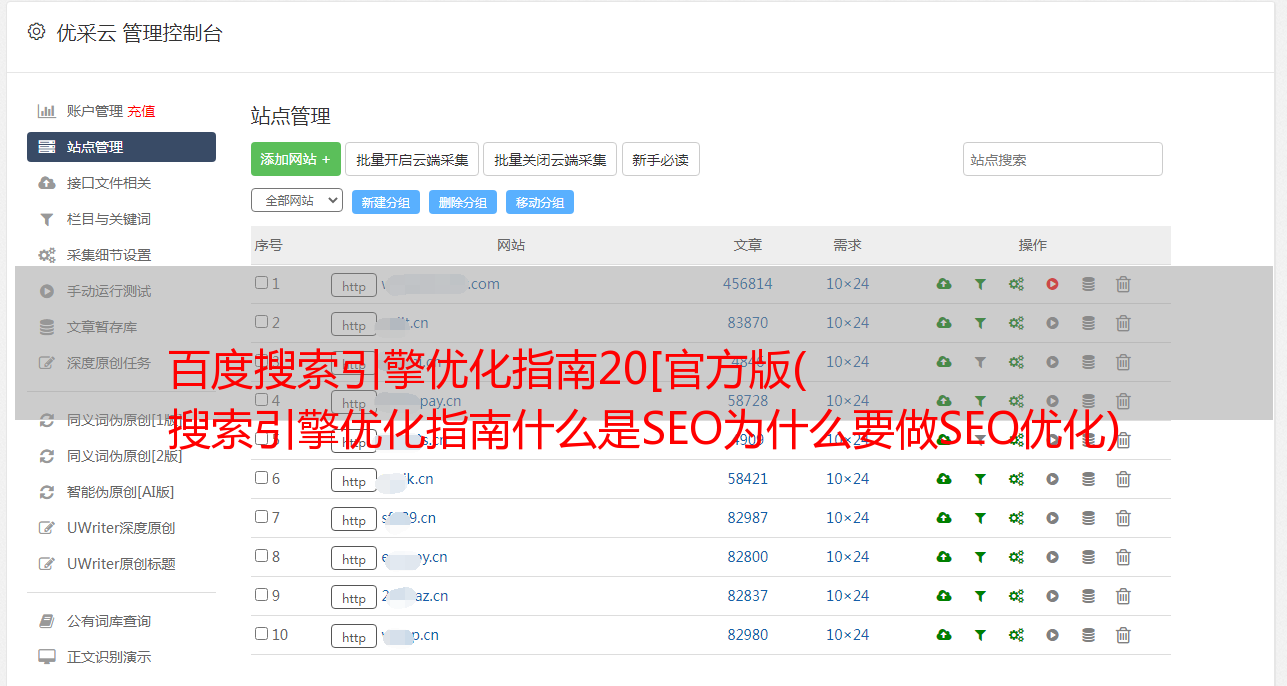Click cloud upload icon in row 8
1287x686 pixels.
tap(944, 557)
